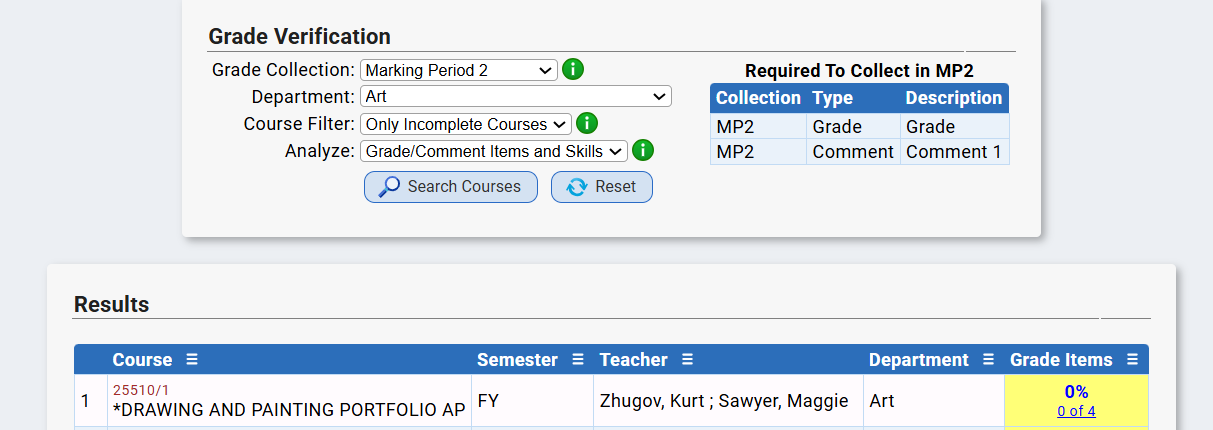The height and width of the screenshot is (430, 1213).
Task: Open the 0 of 4 grade items link
Action: click(x=1076, y=411)
